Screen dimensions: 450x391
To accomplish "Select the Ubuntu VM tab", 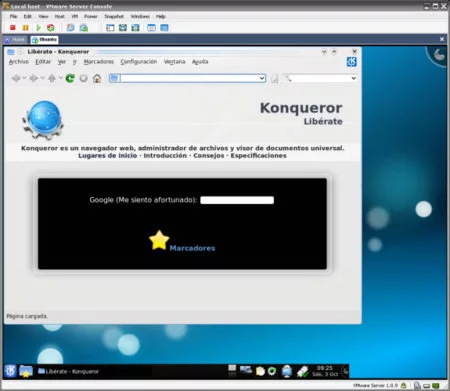I will (x=44, y=40).
